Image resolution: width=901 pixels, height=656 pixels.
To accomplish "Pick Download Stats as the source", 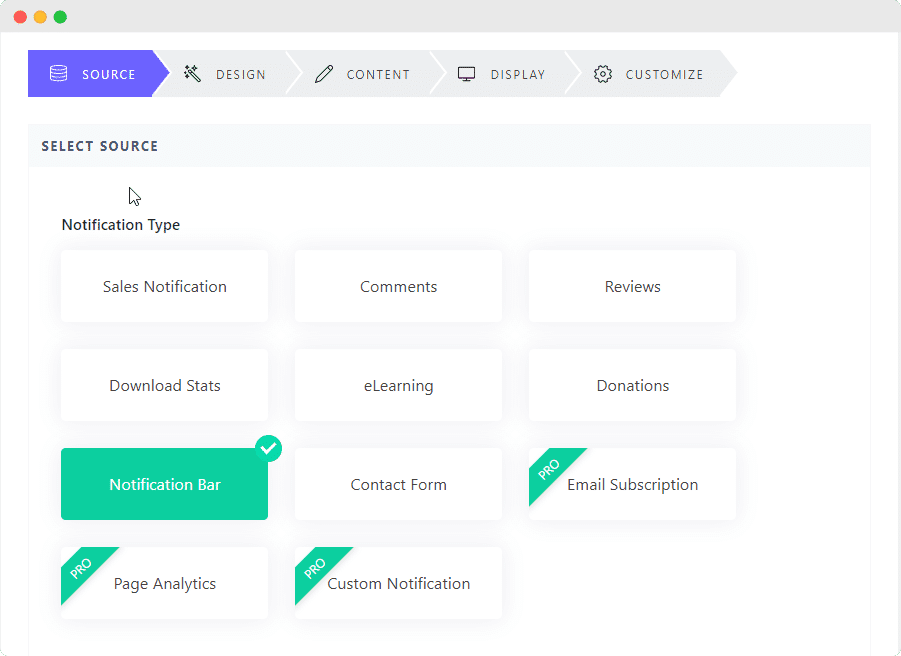I will pos(164,385).
